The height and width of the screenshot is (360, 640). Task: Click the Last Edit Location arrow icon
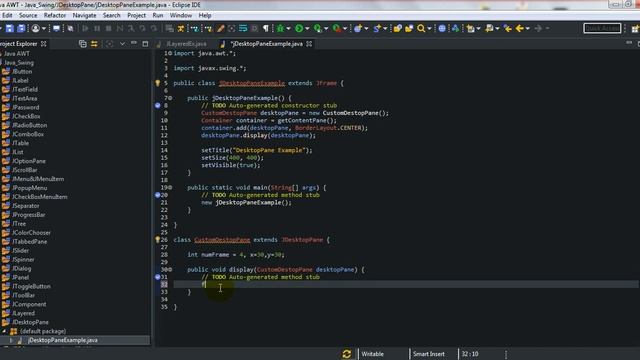(507, 28)
